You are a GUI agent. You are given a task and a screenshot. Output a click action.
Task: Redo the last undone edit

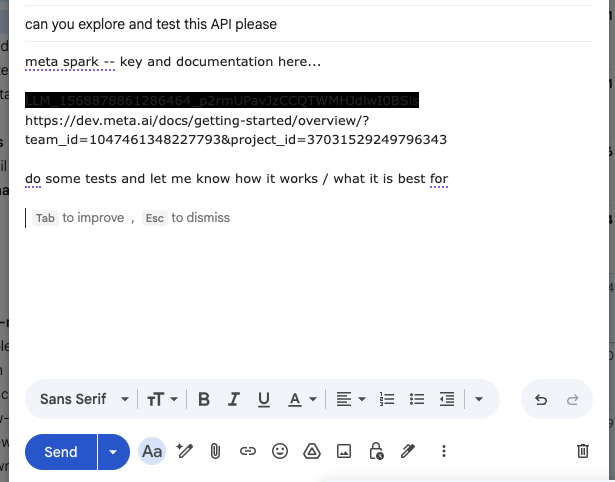(573, 399)
